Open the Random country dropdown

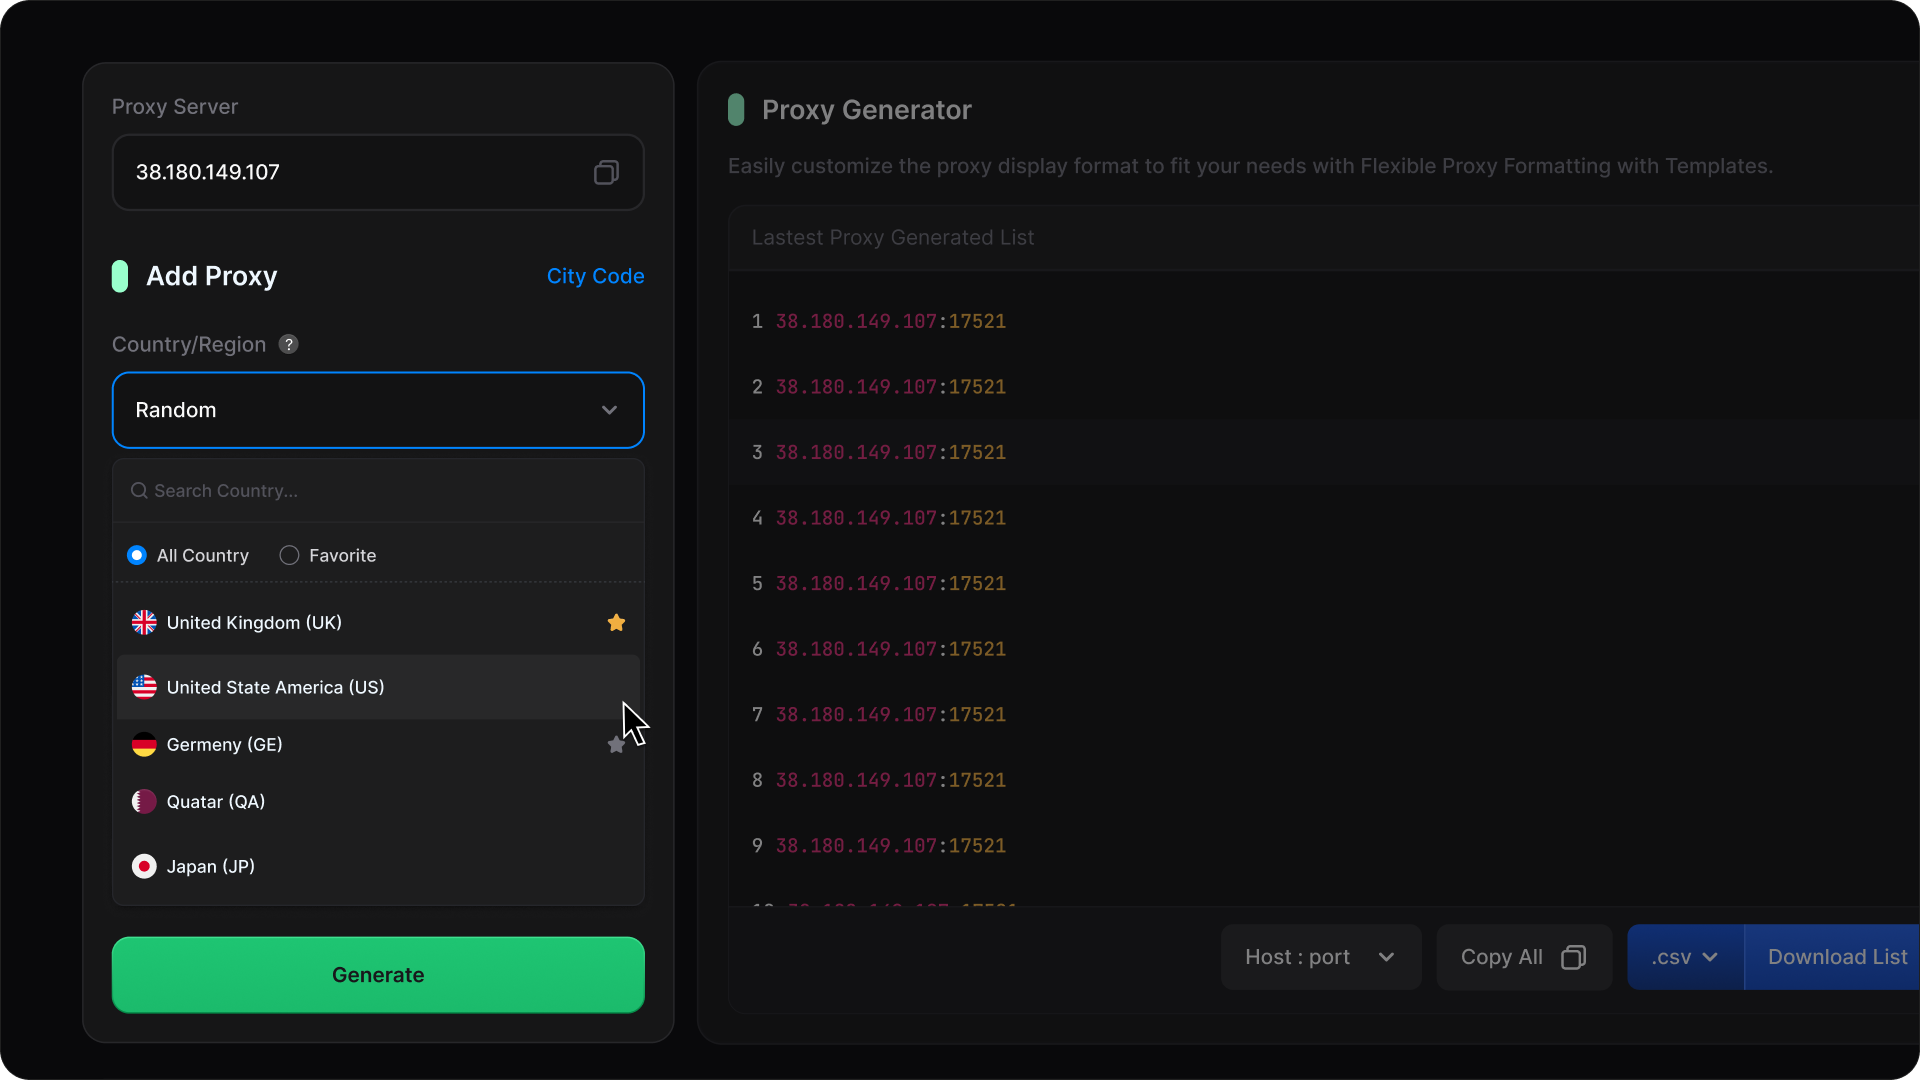coord(378,411)
